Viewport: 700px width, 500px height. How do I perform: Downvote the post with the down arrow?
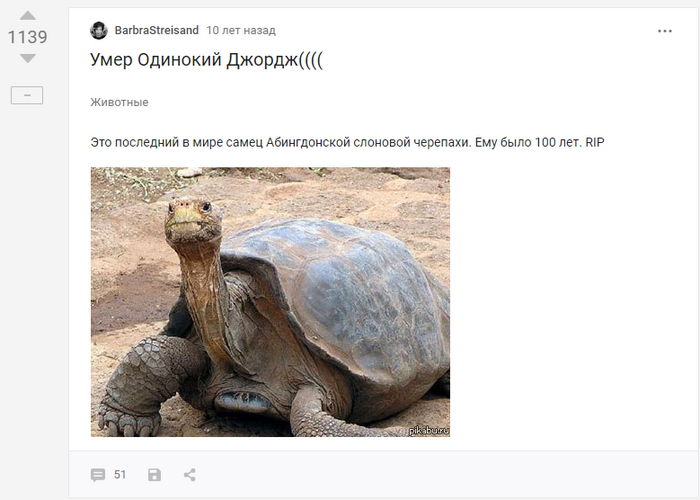coord(28,58)
